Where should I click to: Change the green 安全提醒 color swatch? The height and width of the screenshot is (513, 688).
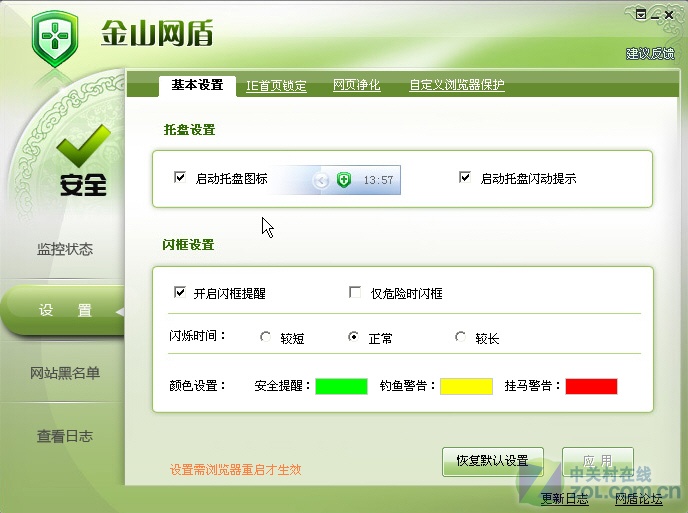[x=341, y=386]
